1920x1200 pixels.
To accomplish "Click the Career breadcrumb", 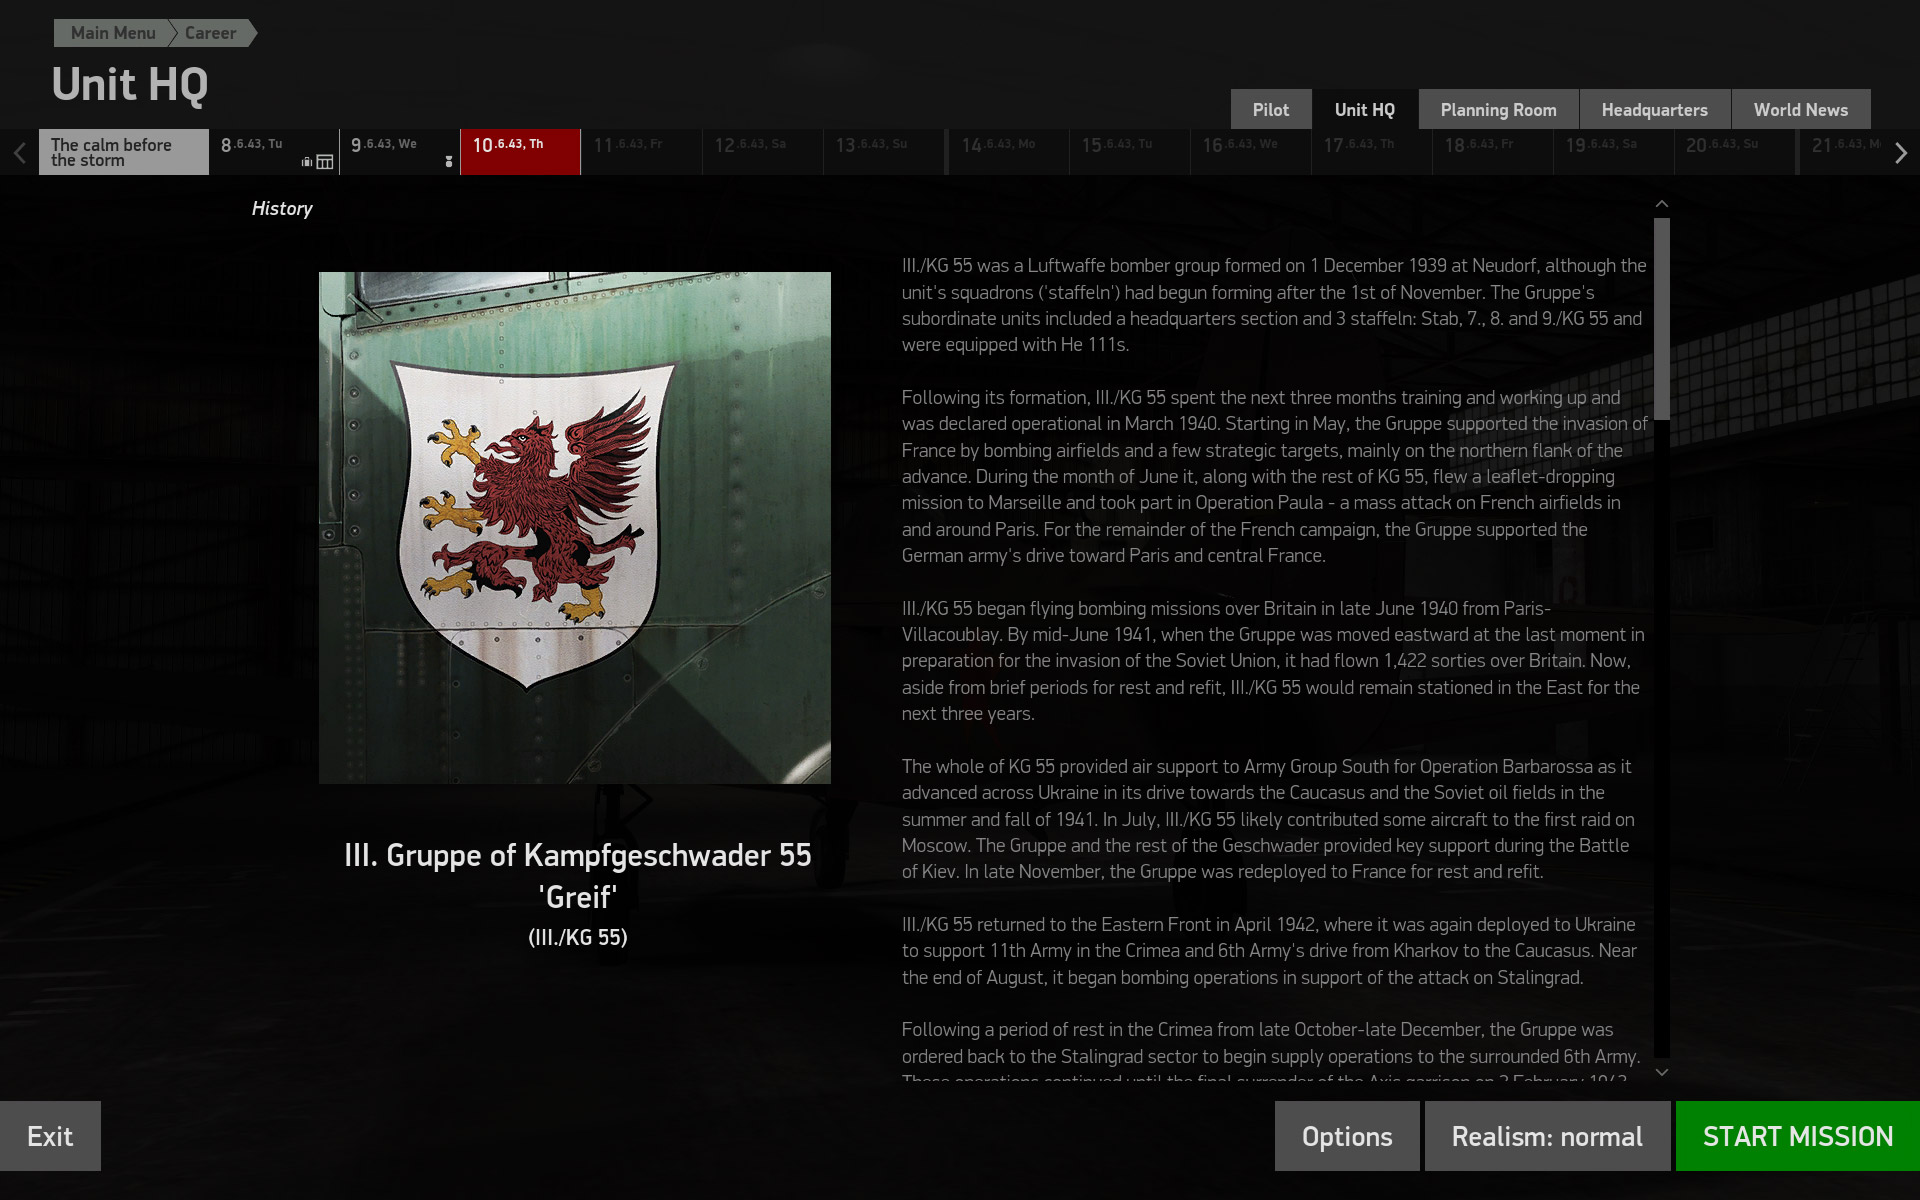I will (x=211, y=33).
